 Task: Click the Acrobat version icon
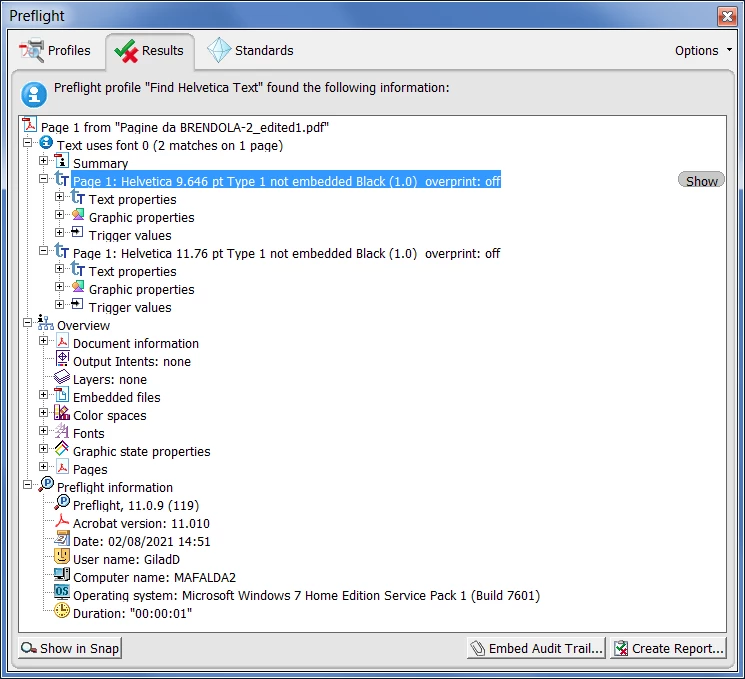click(62, 521)
